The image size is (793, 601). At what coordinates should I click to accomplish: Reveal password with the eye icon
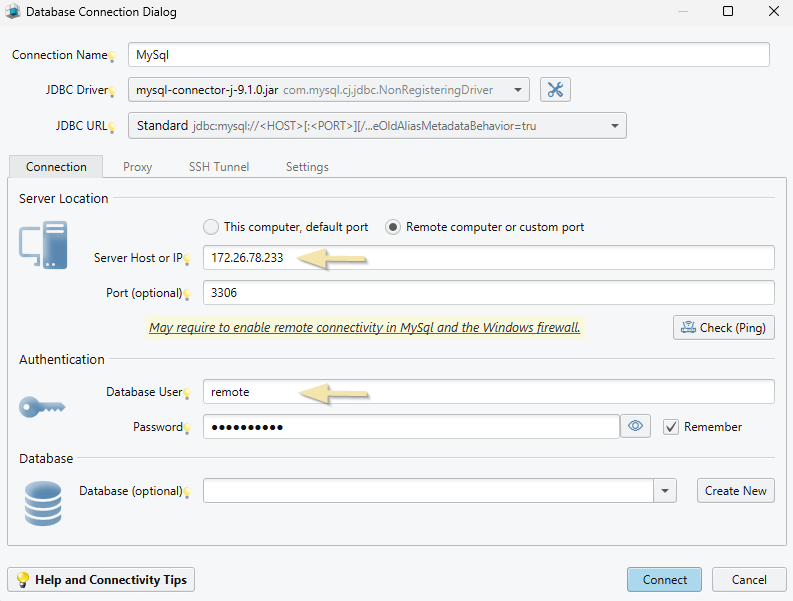tap(635, 426)
